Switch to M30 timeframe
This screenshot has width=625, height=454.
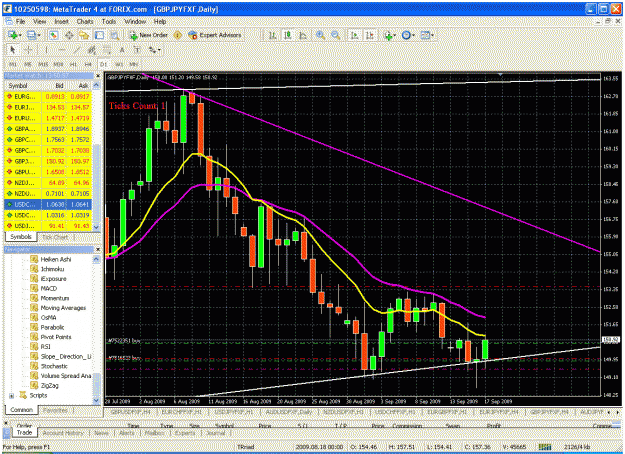coord(58,64)
